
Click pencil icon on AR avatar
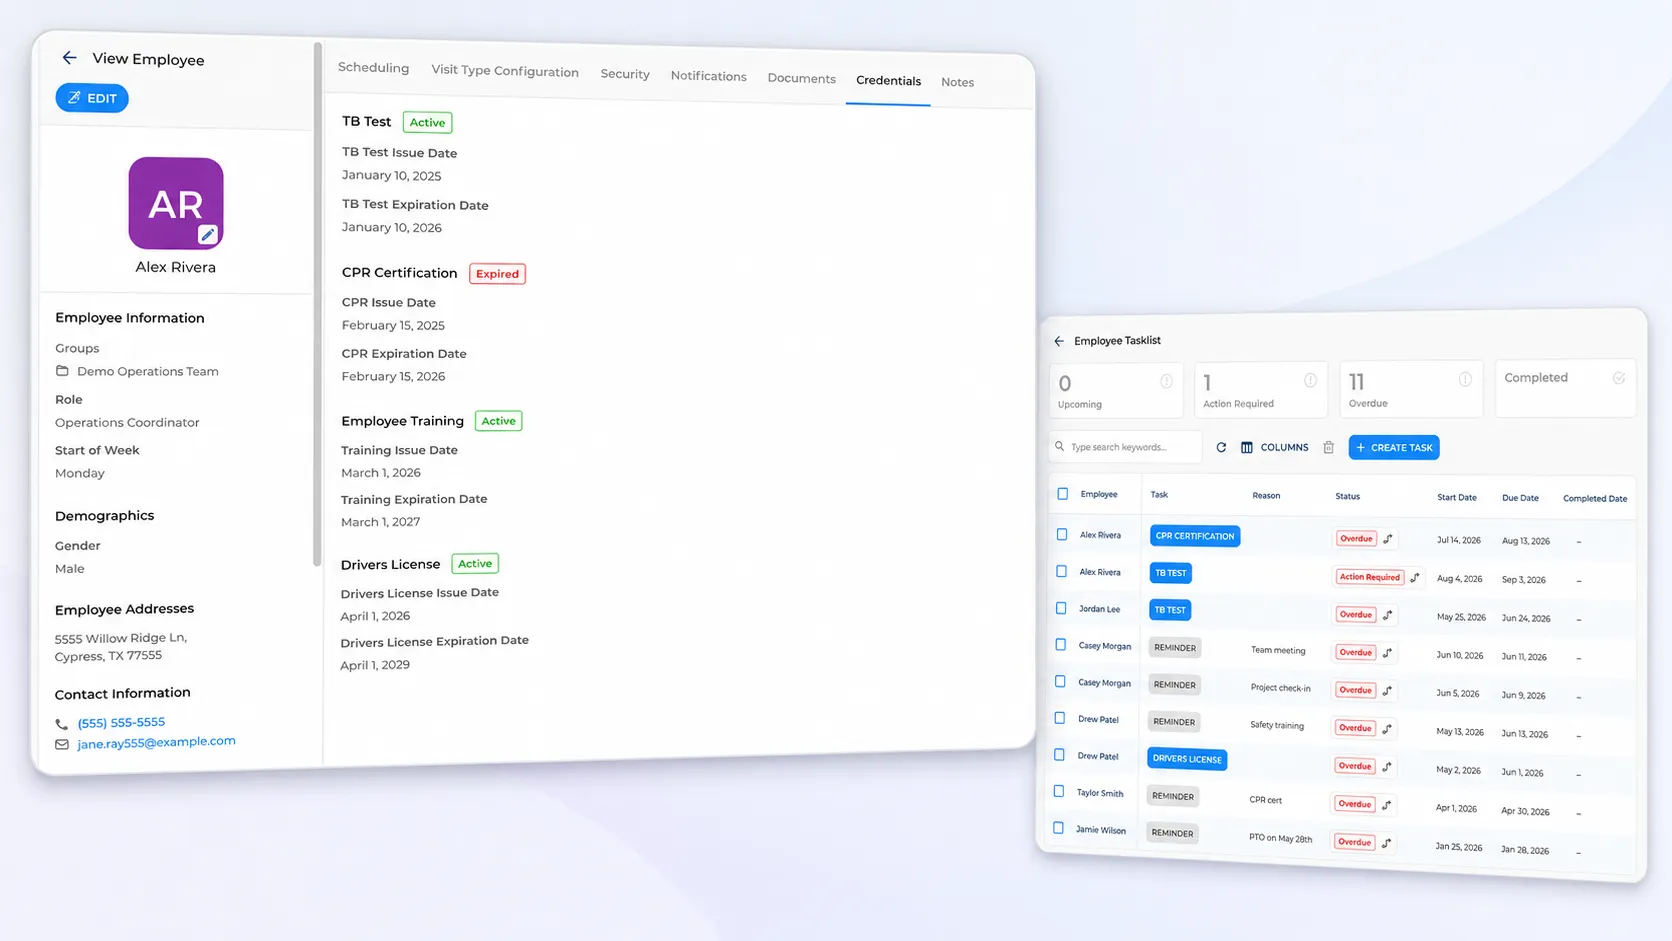click(x=207, y=235)
